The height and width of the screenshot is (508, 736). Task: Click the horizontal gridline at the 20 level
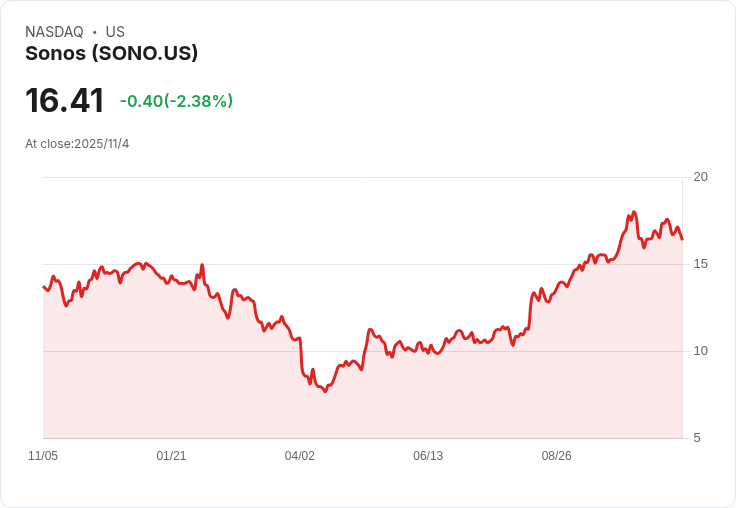(x=360, y=178)
